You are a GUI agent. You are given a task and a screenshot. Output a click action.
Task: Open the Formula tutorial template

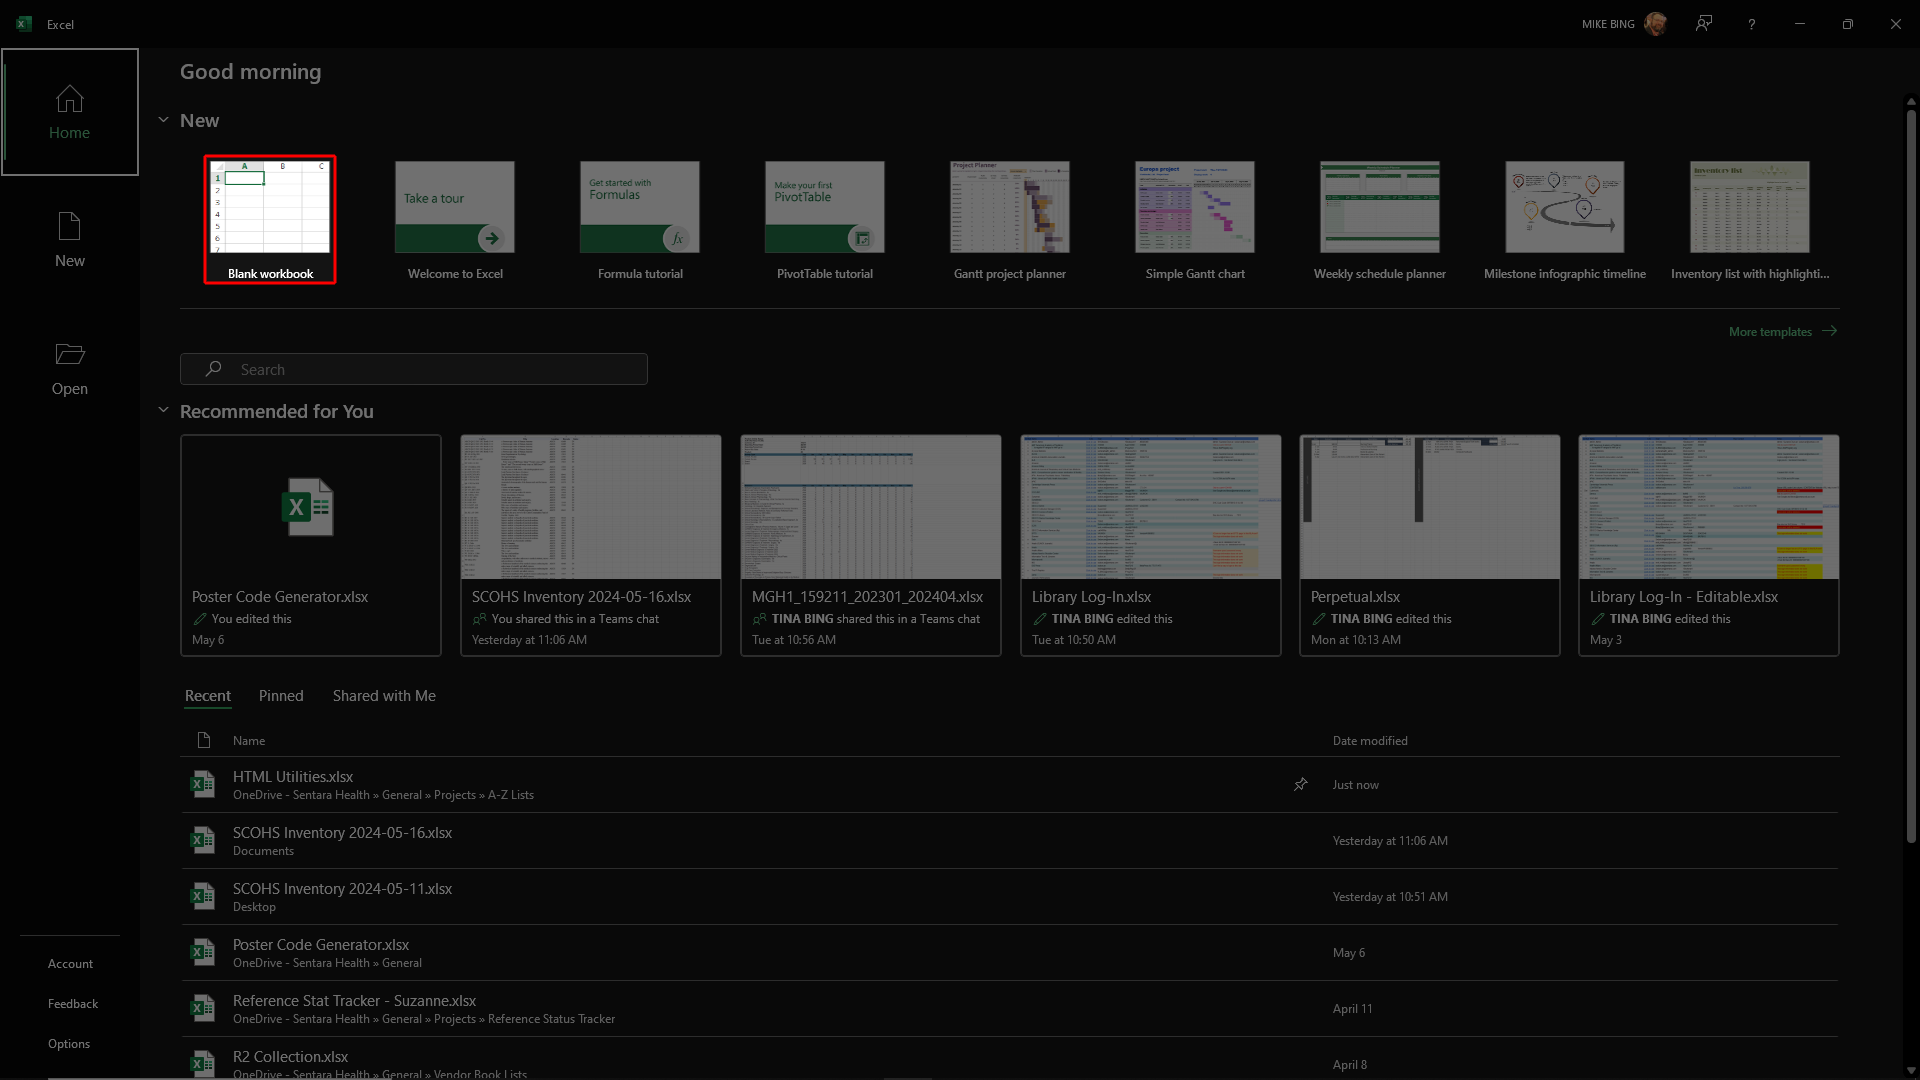click(640, 220)
